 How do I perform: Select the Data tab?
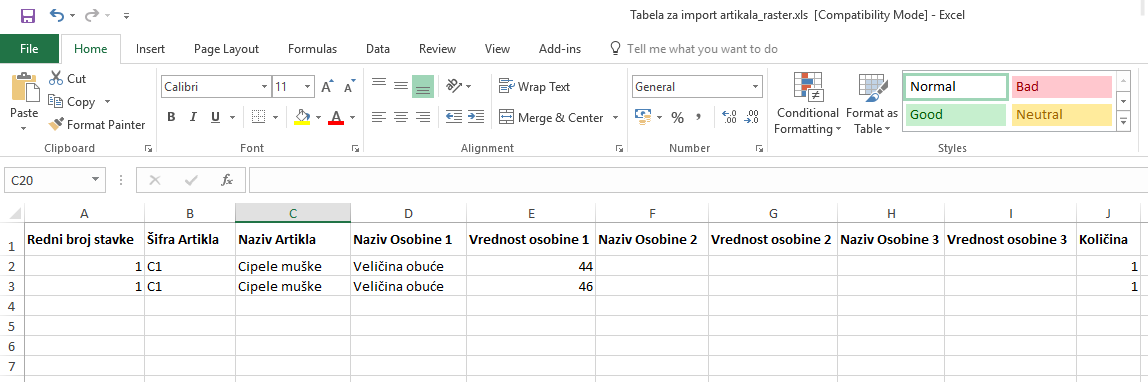pos(378,49)
